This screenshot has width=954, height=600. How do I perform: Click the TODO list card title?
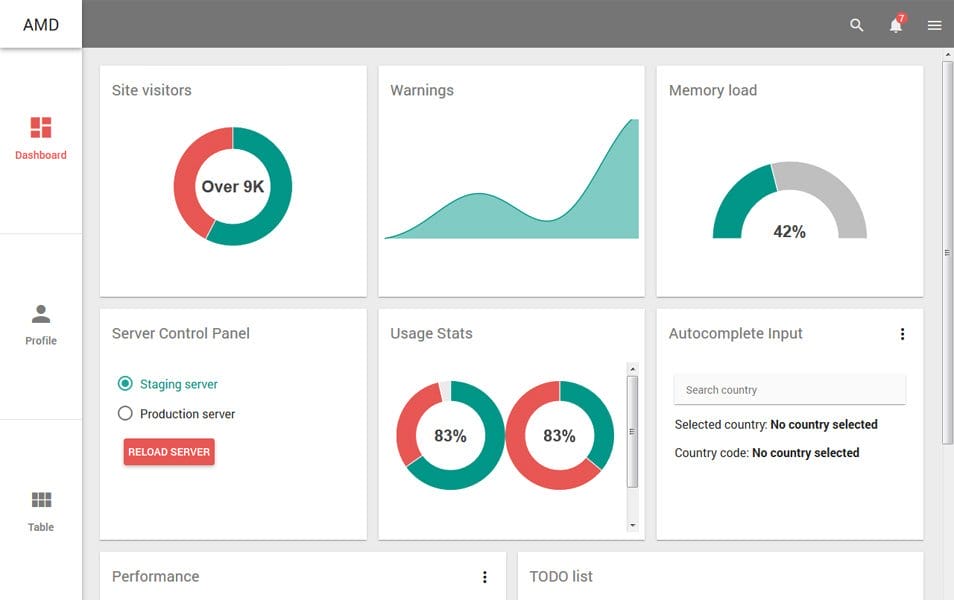560,576
